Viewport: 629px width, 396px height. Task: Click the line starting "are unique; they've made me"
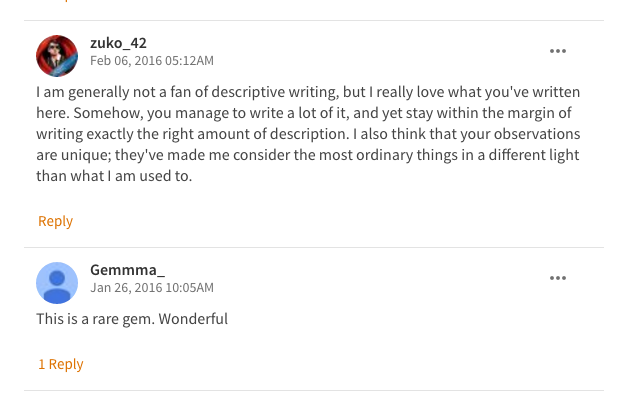308,155
